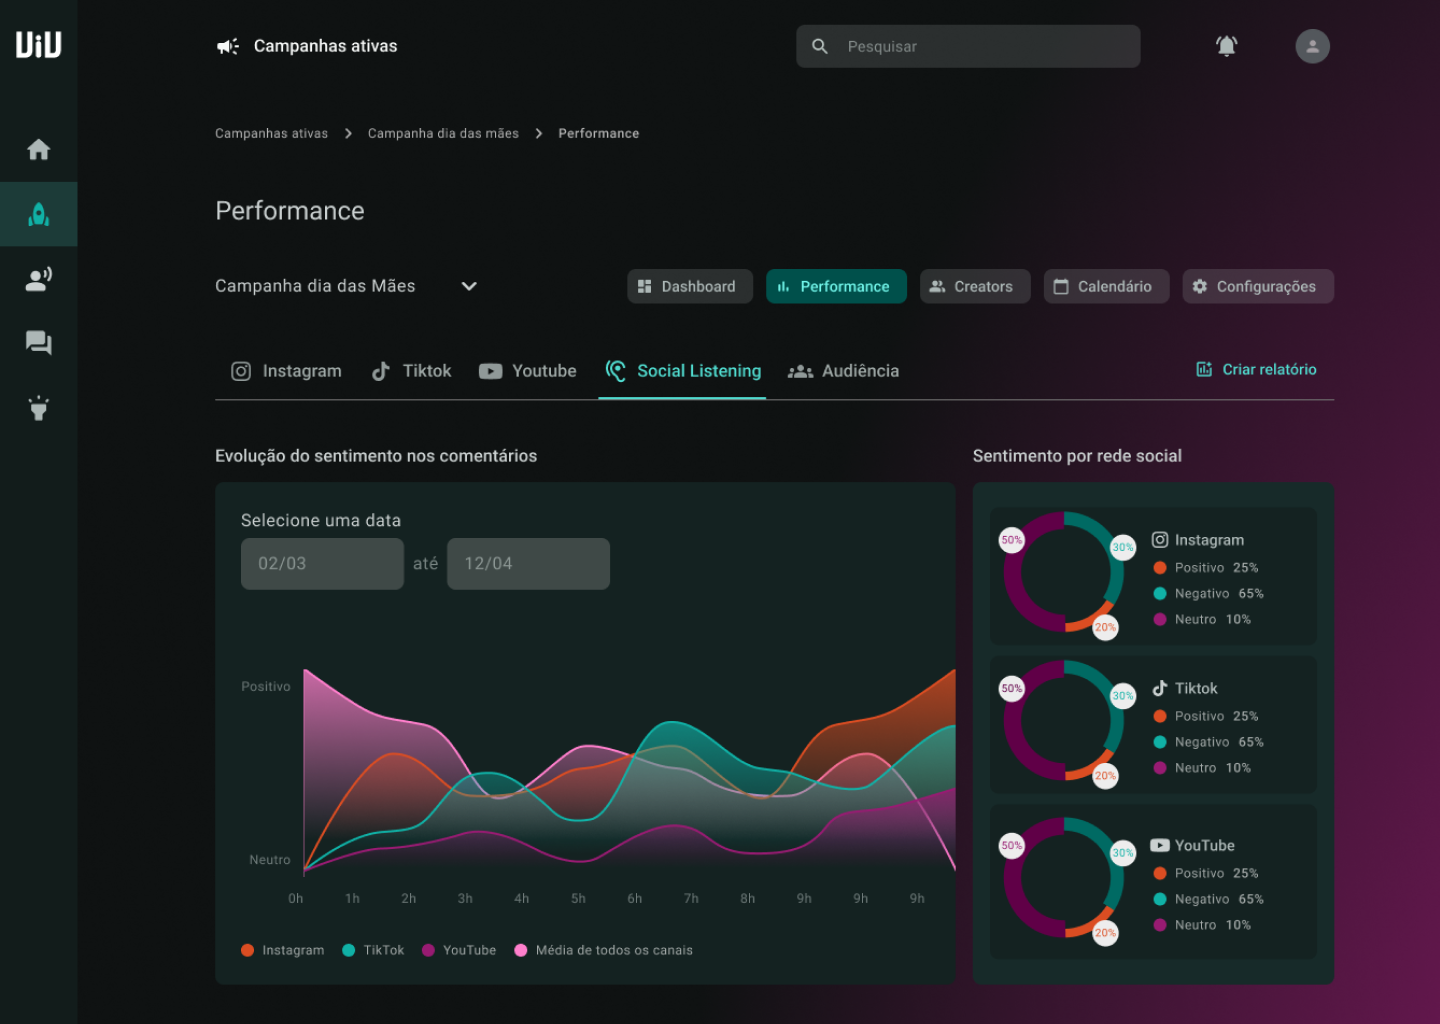Image resolution: width=1440 pixels, height=1024 pixels.
Task: Click the Neutro axis label on chart
Action: [270, 860]
